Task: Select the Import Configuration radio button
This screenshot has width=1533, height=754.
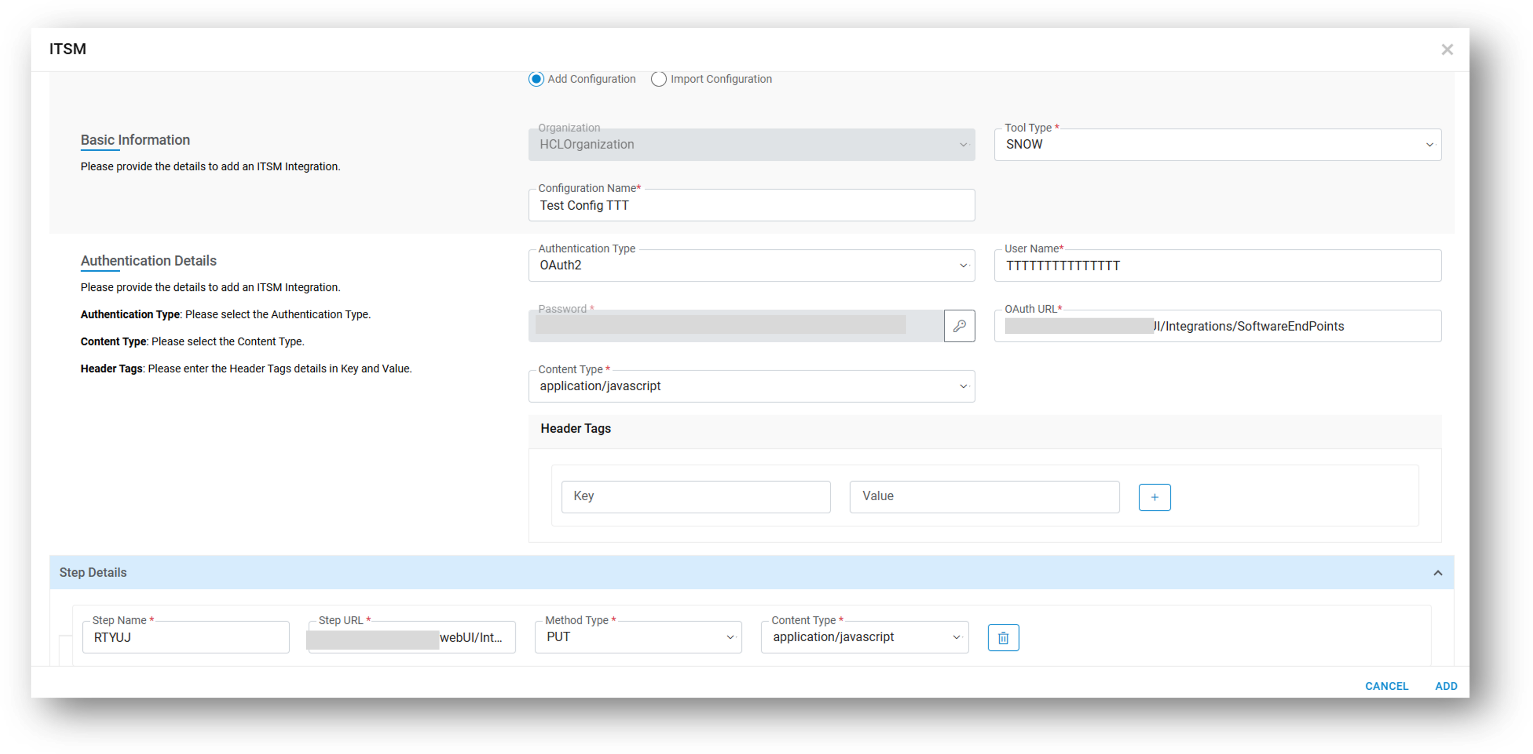Action: (x=658, y=79)
